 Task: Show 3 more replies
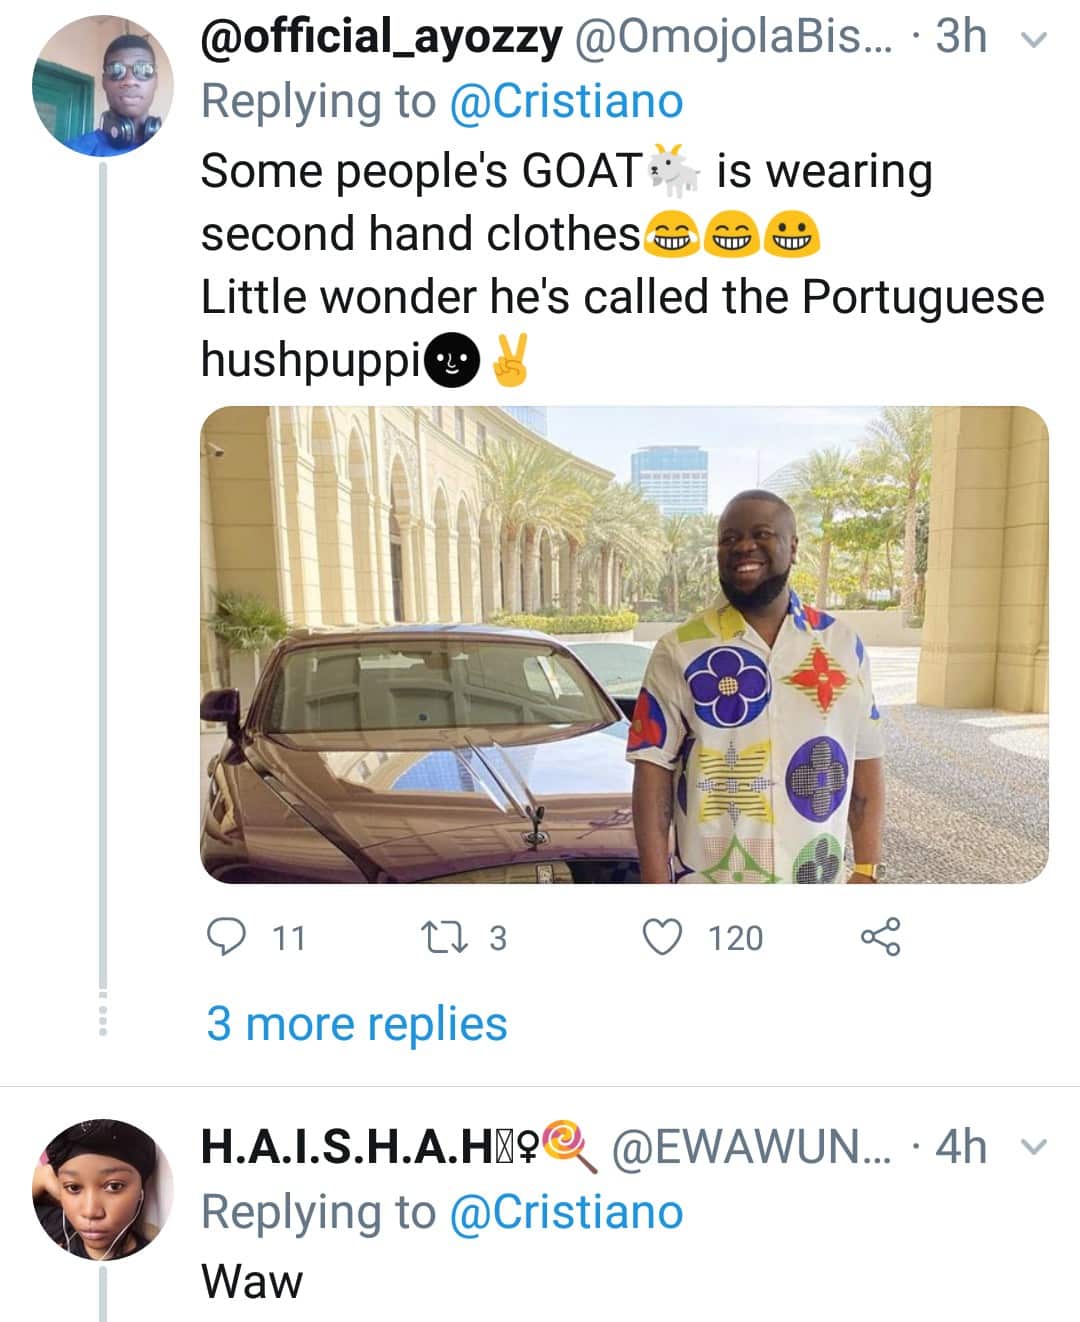click(356, 1024)
